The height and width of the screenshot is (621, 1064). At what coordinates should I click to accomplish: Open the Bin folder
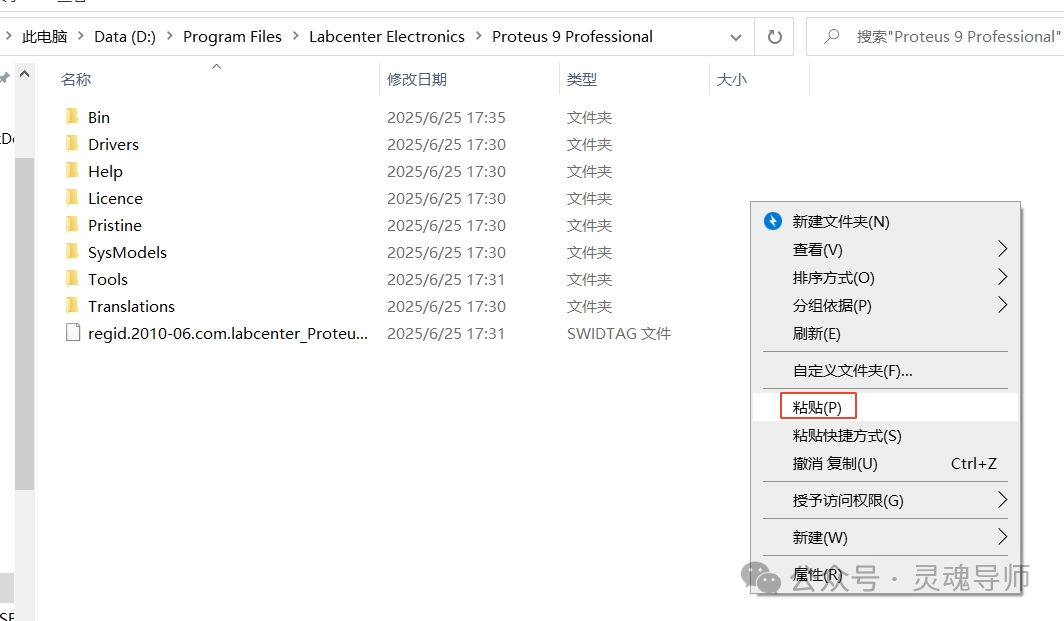point(97,116)
